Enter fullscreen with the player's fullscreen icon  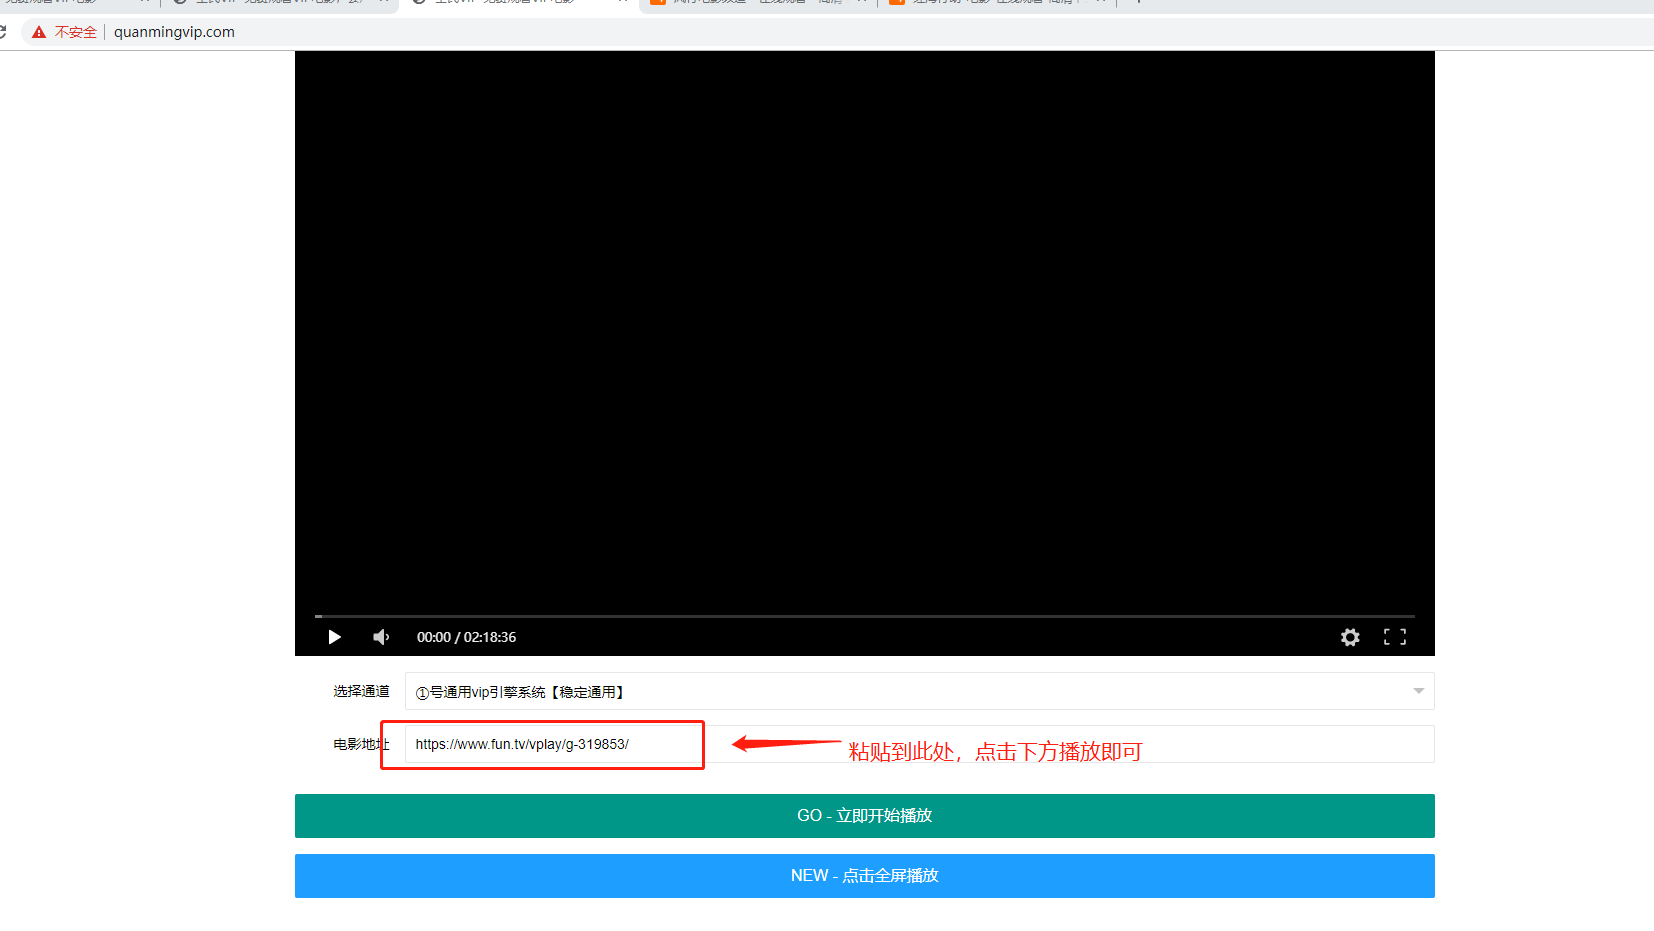pyautogui.click(x=1395, y=637)
